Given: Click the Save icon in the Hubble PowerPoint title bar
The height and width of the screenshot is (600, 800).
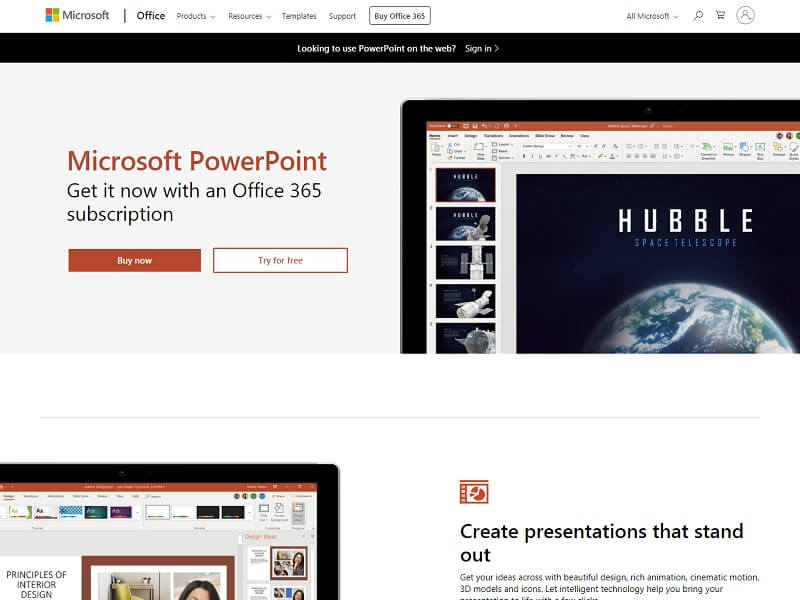Looking at the screenshot, I should point(475,126).
